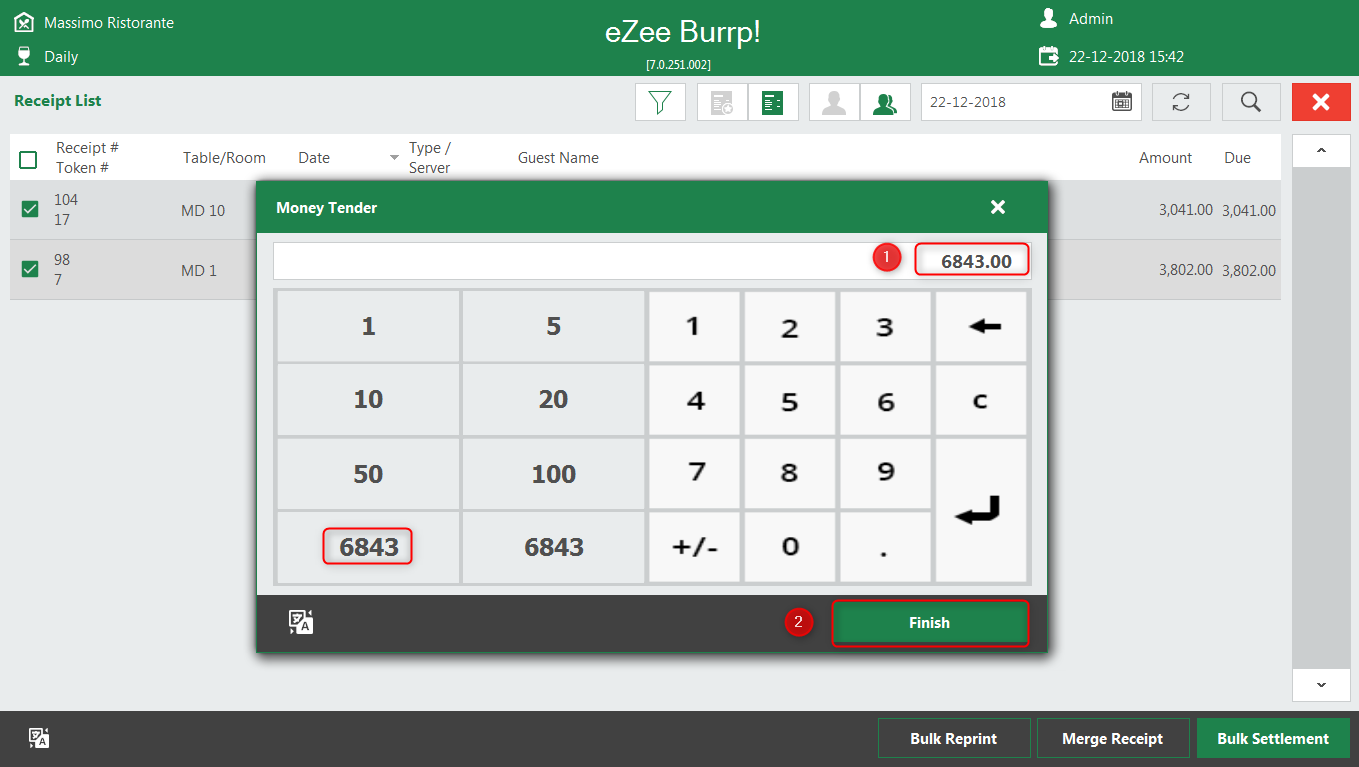Screen dimensions: 1359x767
Task: Click the language icon in bottom bar
Action: click(x=39, y=739)
